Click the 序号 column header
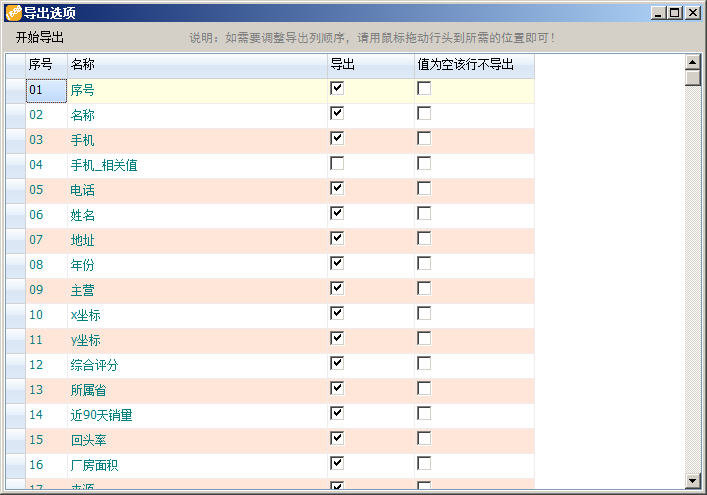Image resolution: width=707 pixels, height=495 pixels. [x=45, y=65]
